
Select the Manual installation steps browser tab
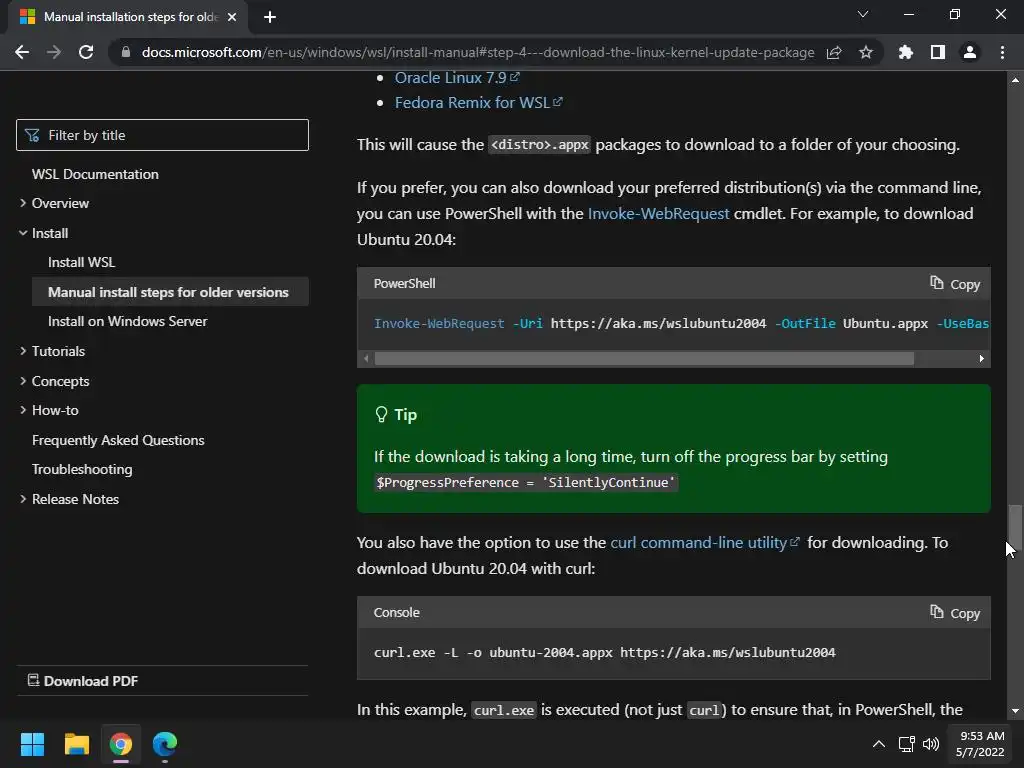128,17
